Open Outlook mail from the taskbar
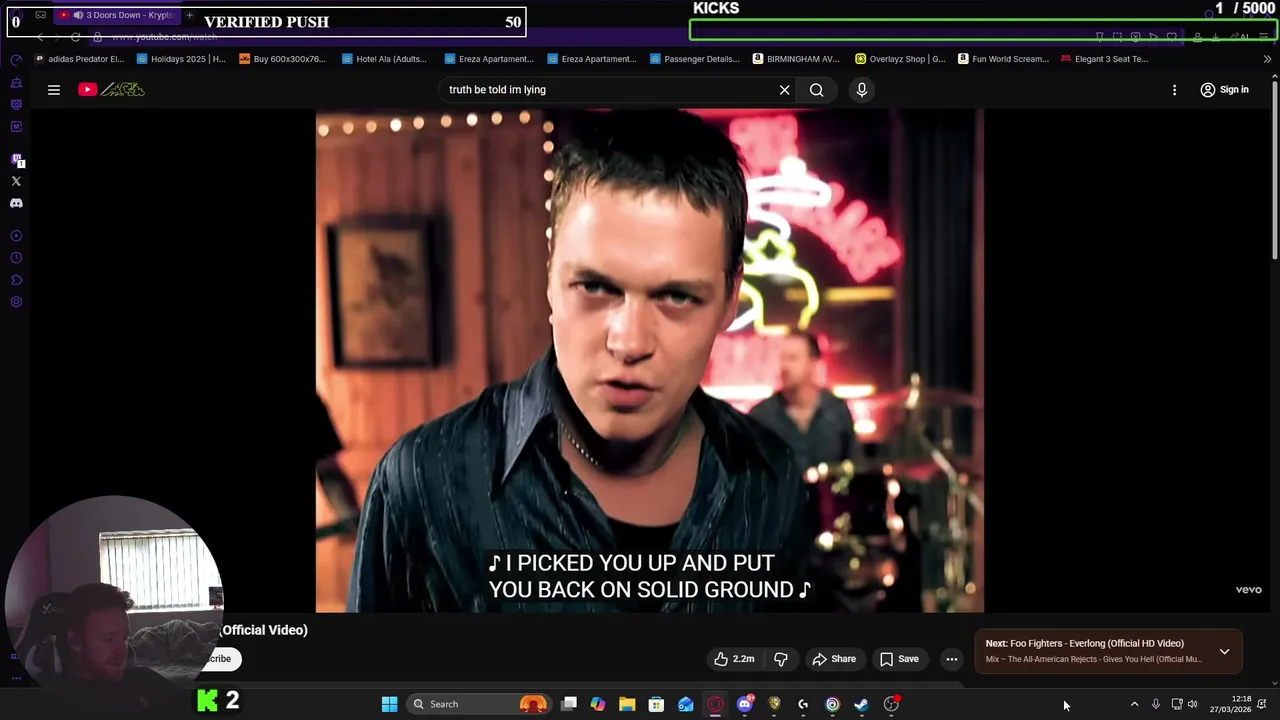 (686, 704)
